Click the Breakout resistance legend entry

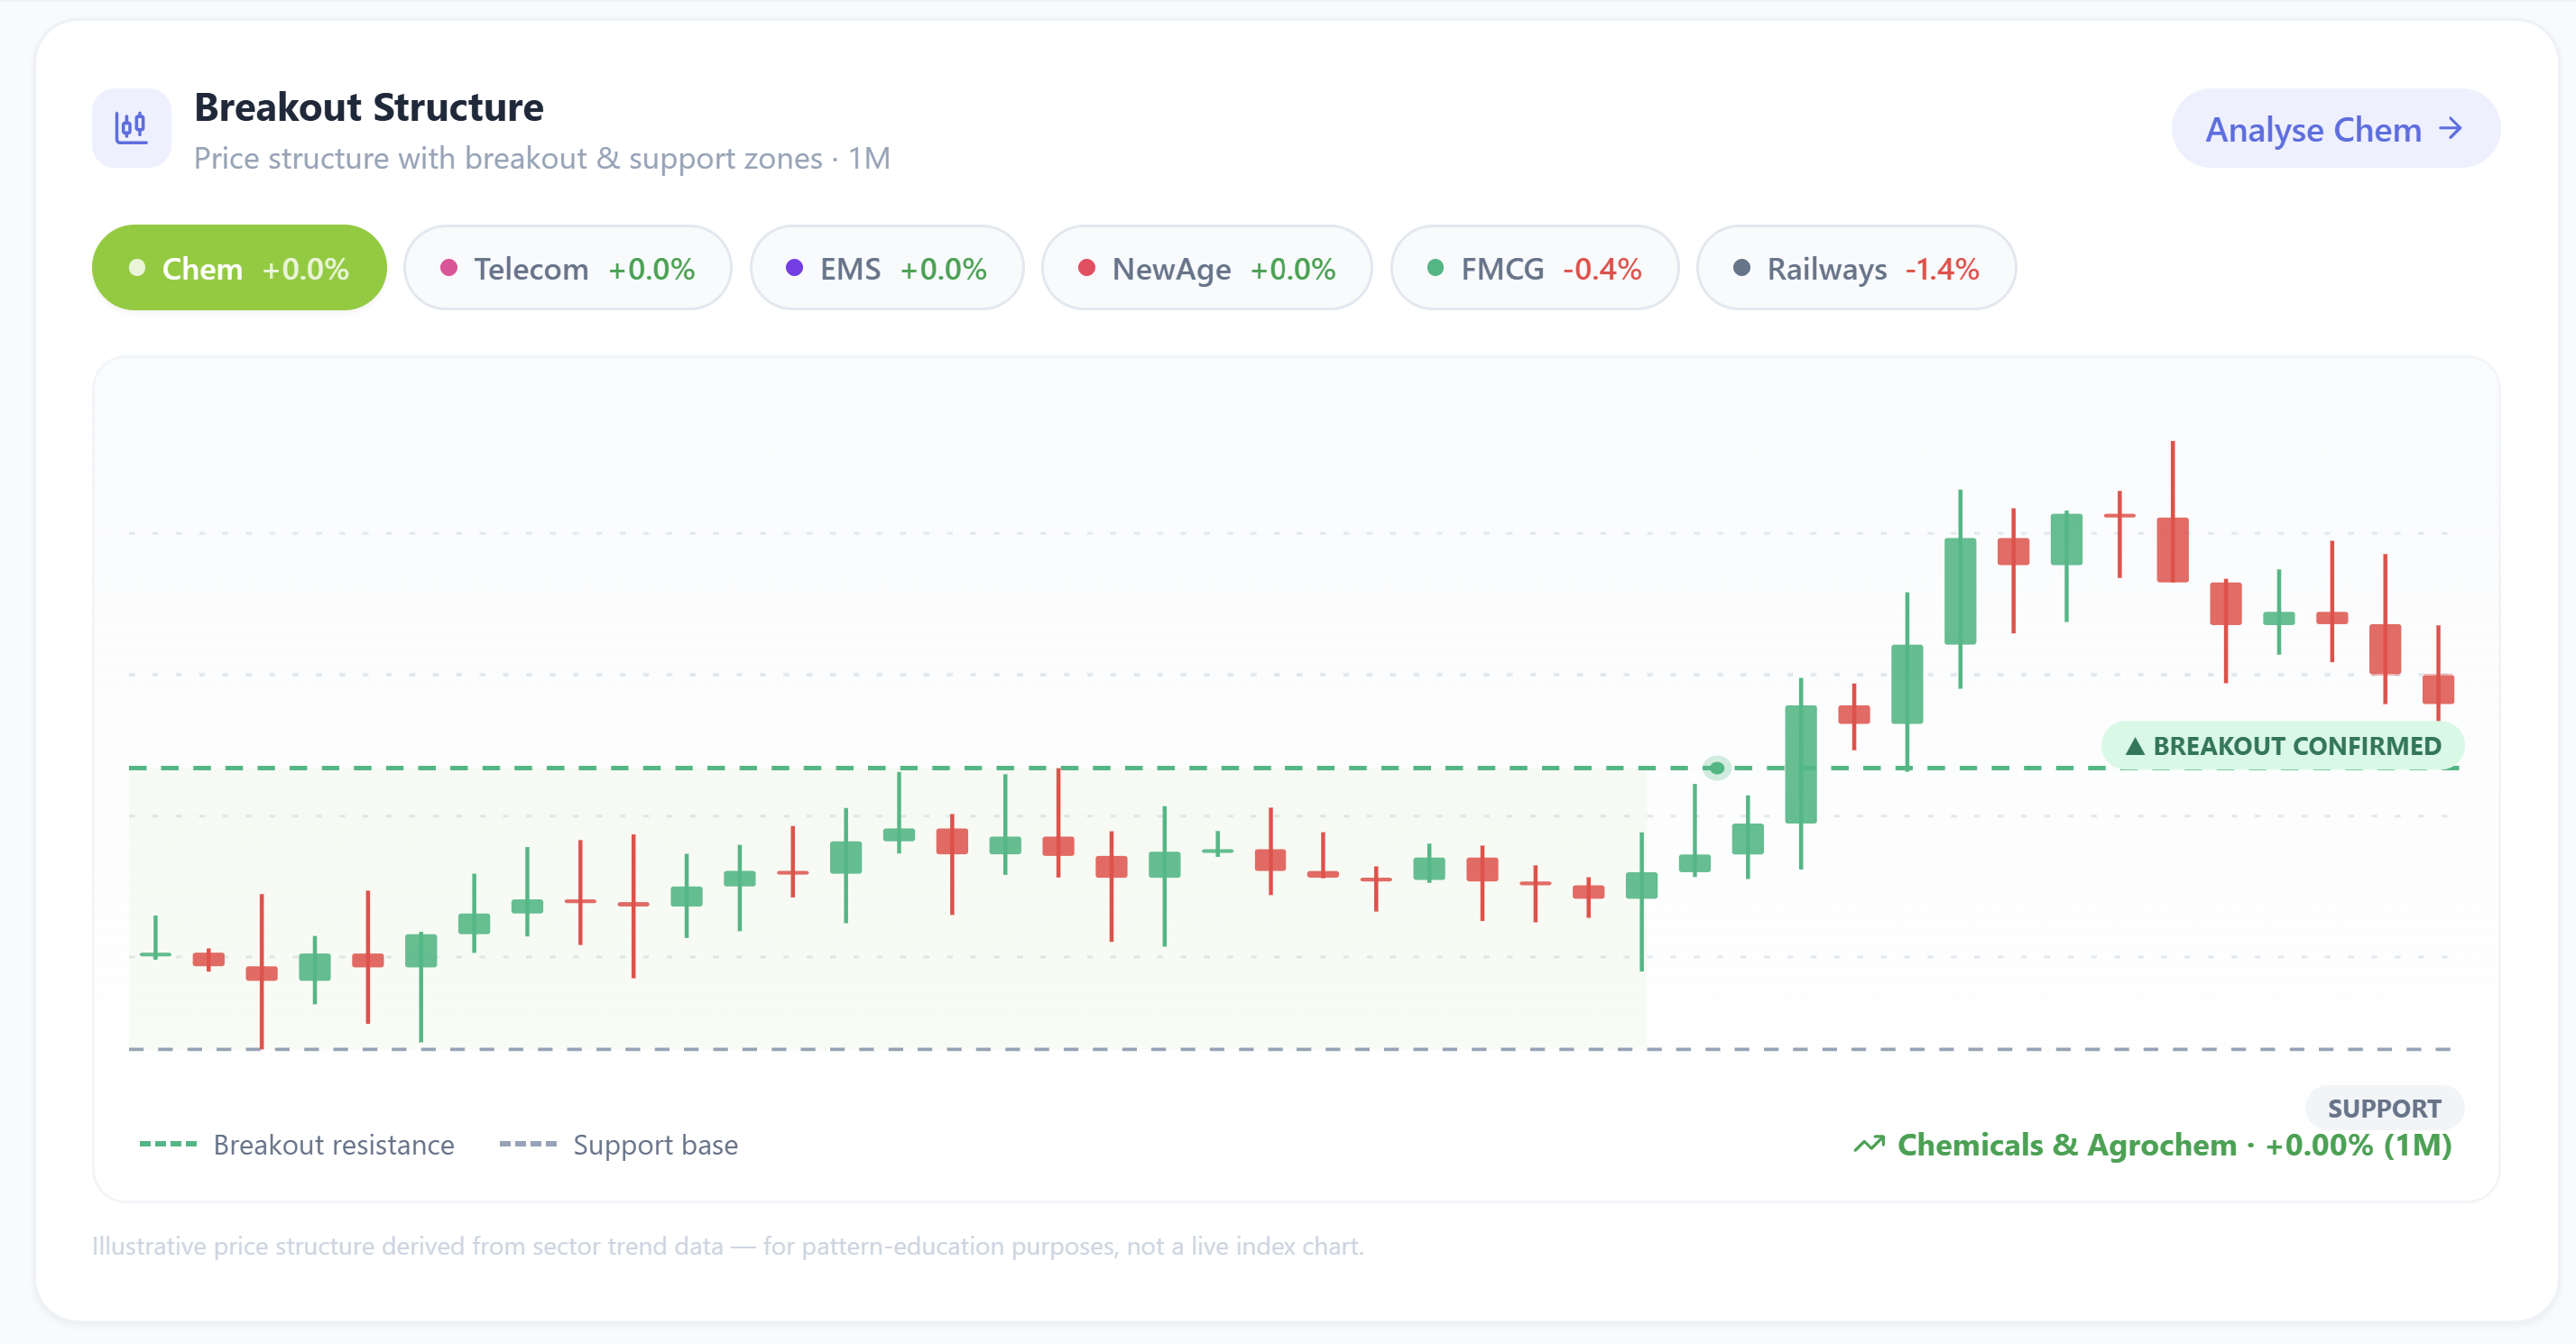point(297,1144)
